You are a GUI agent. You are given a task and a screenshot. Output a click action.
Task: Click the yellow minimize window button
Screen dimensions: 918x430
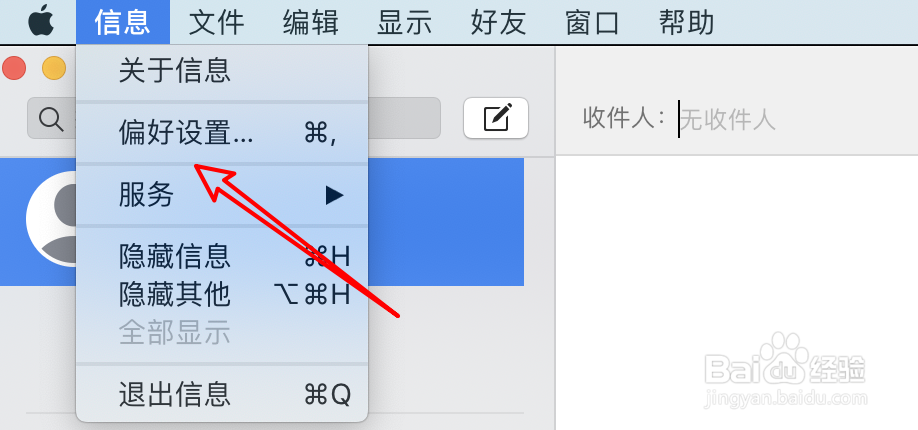point(54,69)
